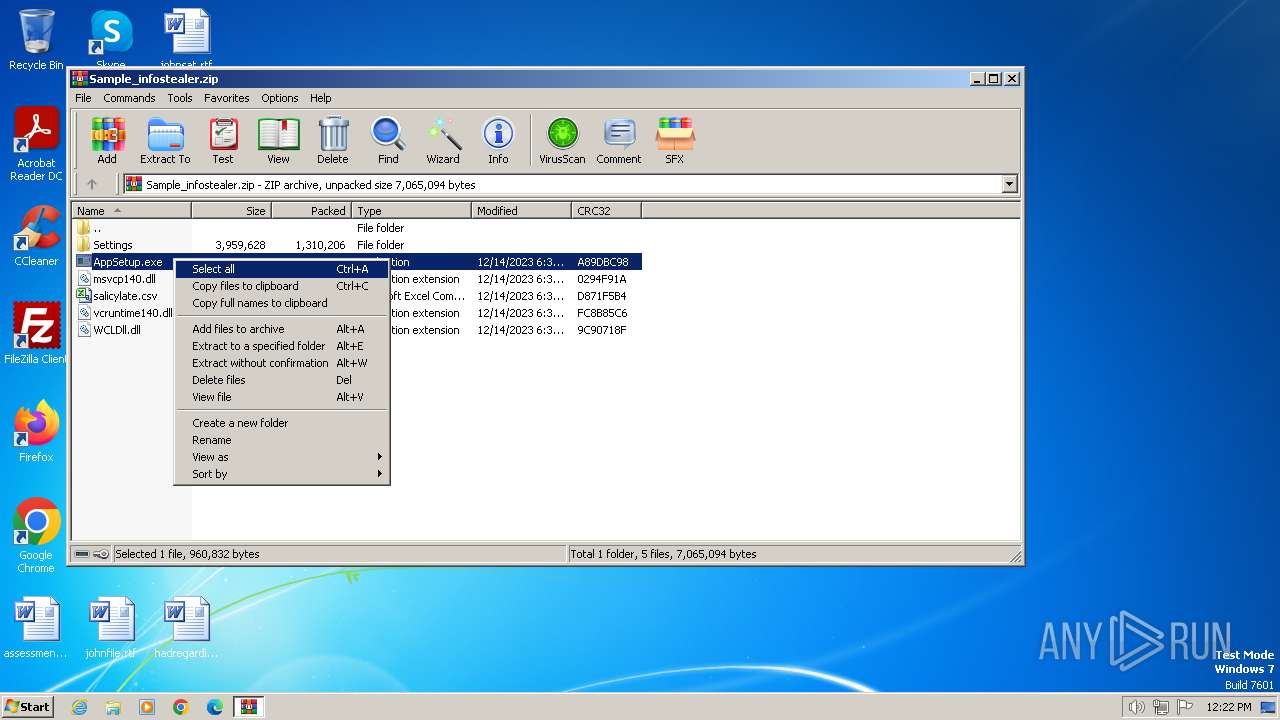Viewport: 1280px width, 720px height.
Task: Choose Delete files in context menu
Action: [x=282, y=380]
